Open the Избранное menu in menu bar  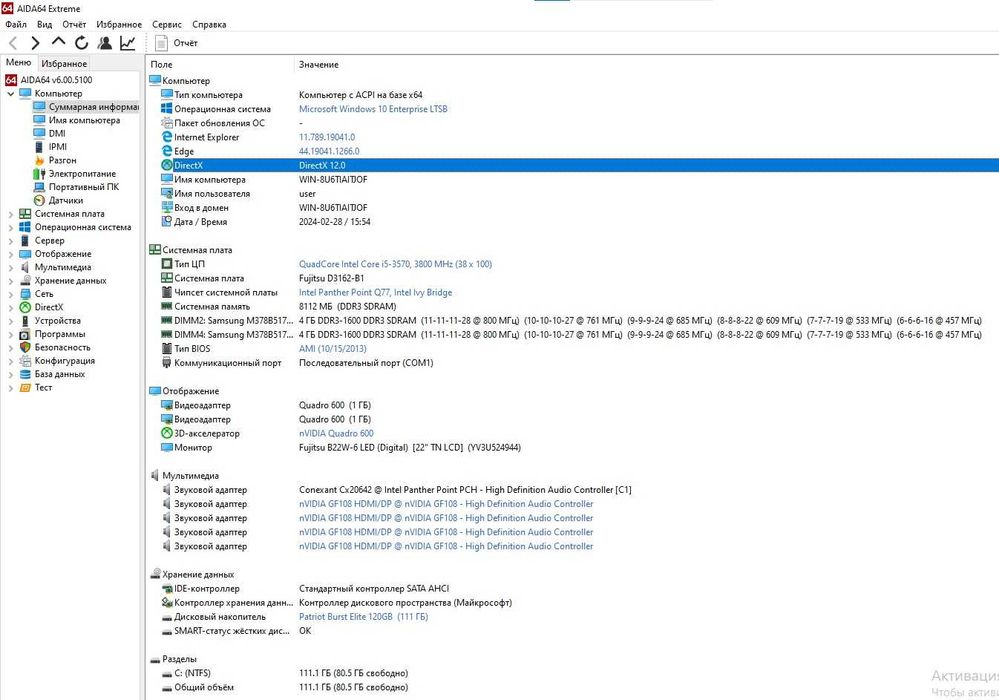click(119, 24)
